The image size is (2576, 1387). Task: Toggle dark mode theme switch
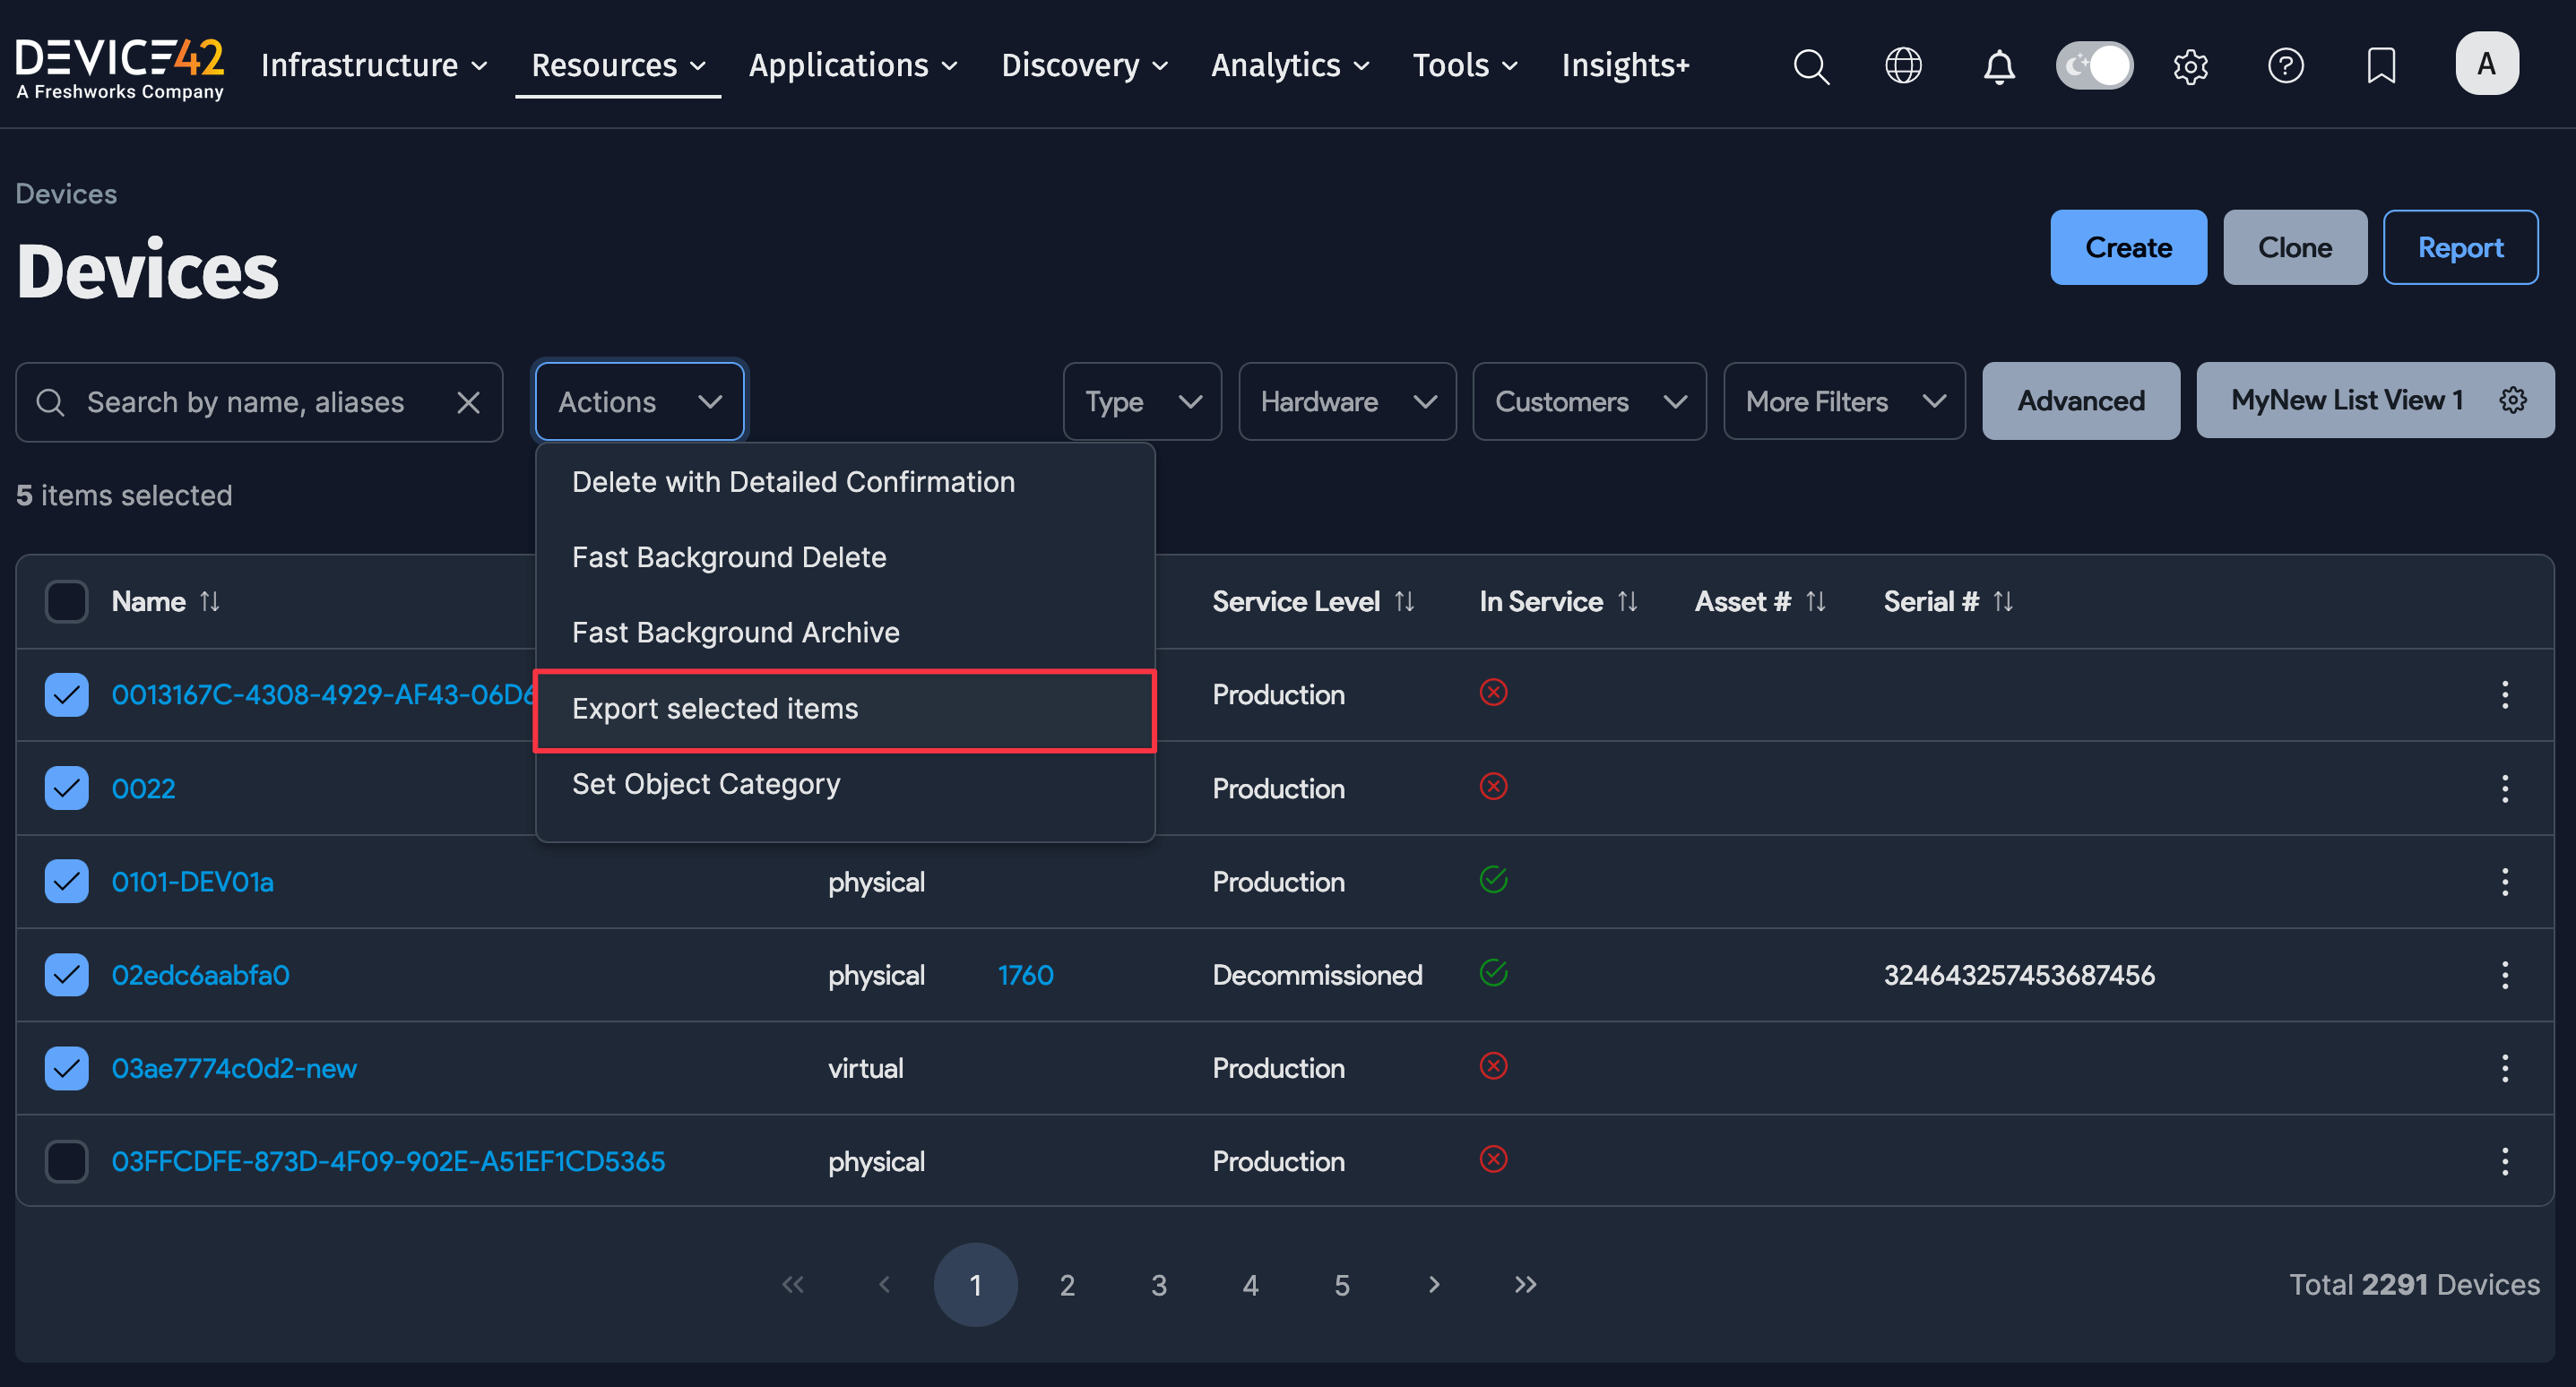point(2094,65)
